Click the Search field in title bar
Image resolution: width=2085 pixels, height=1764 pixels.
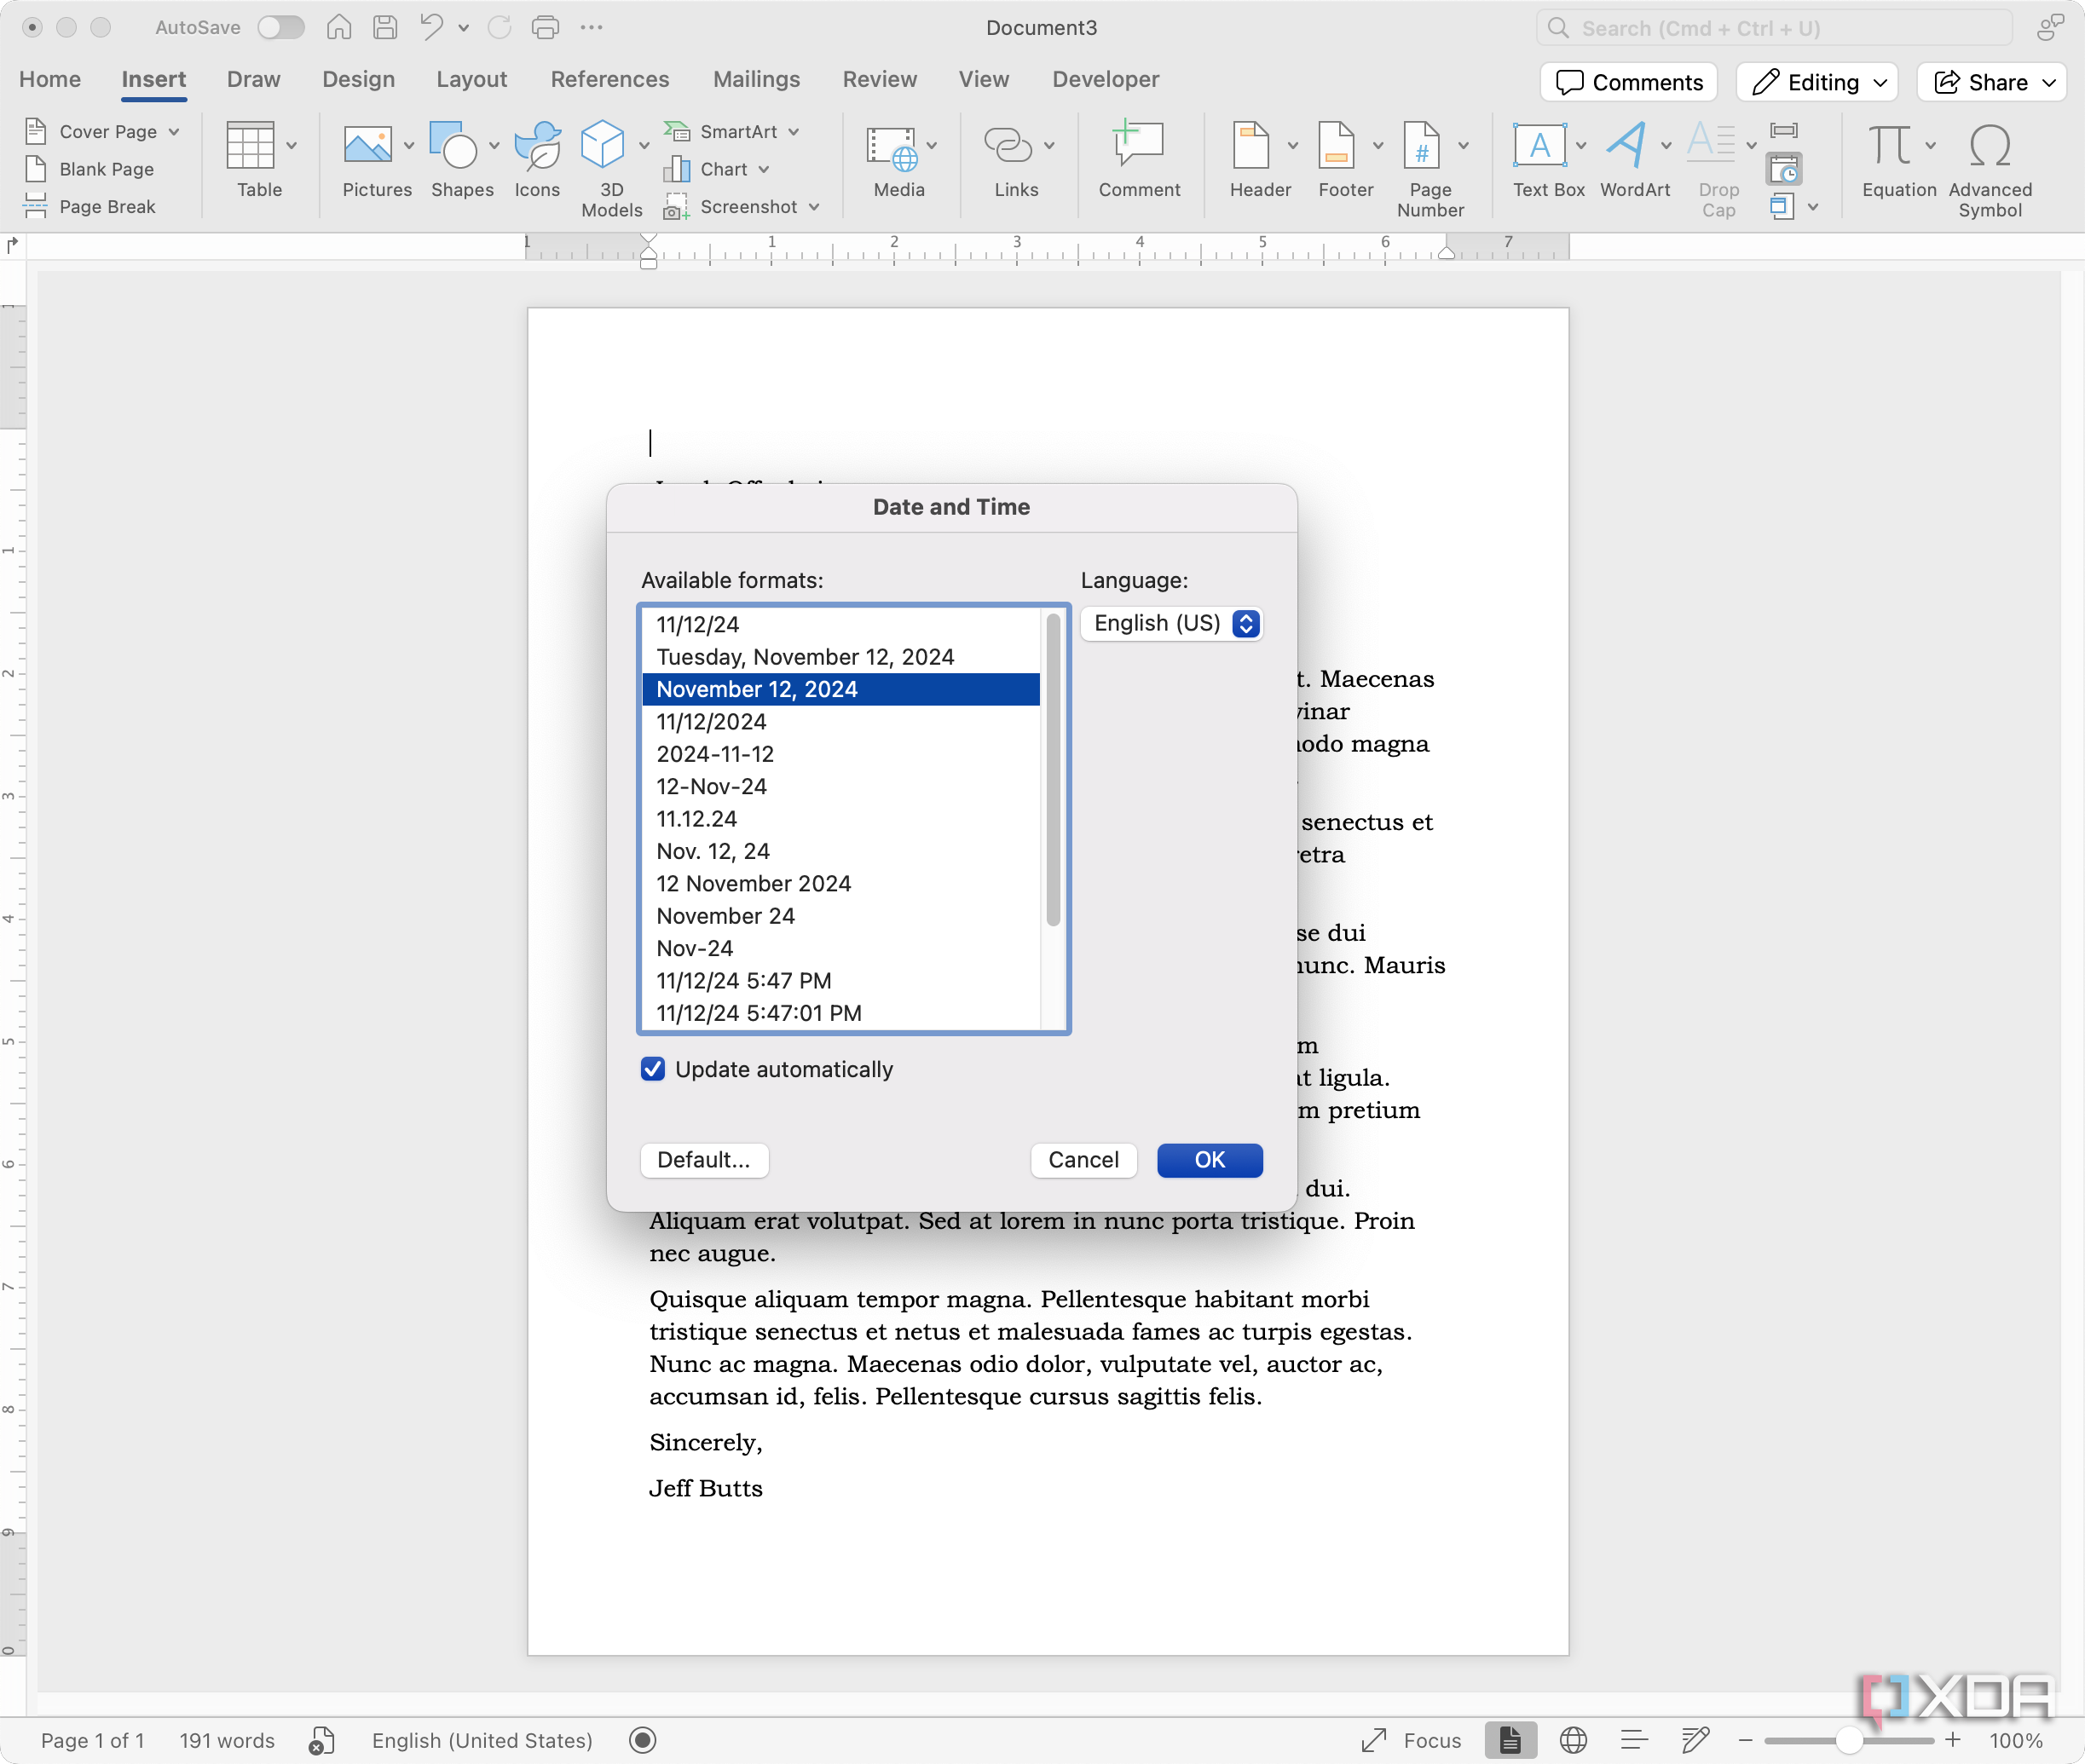click(1774, 27)
